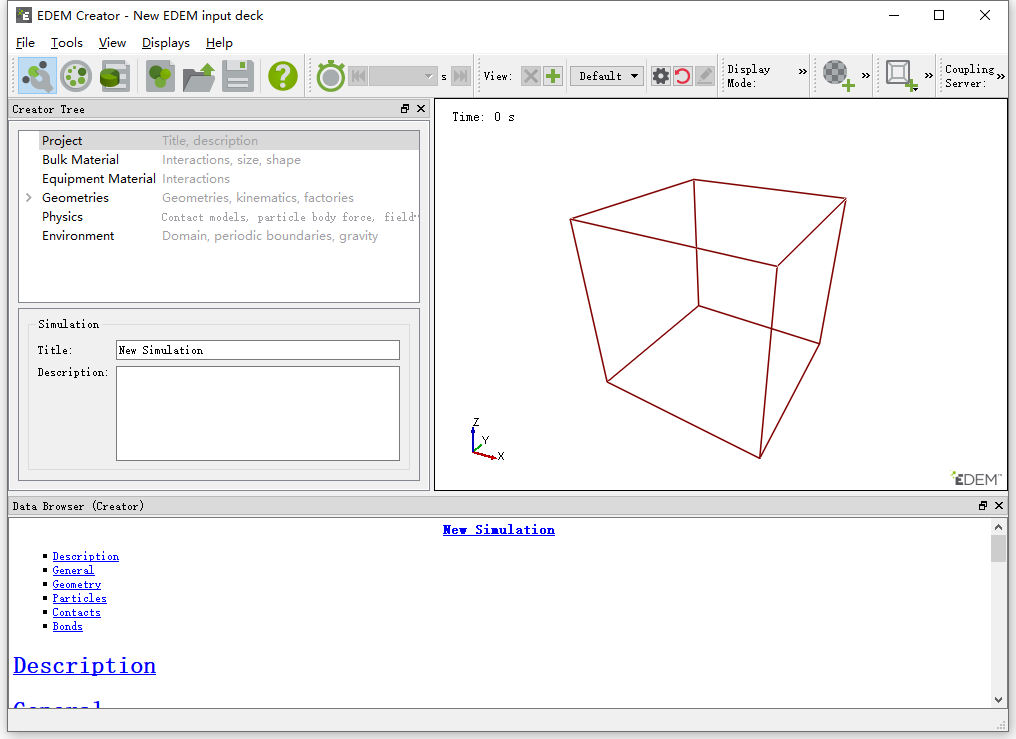Follow the Contacts link in Data Browser
1016x739 pixels.
click(76, 612)
